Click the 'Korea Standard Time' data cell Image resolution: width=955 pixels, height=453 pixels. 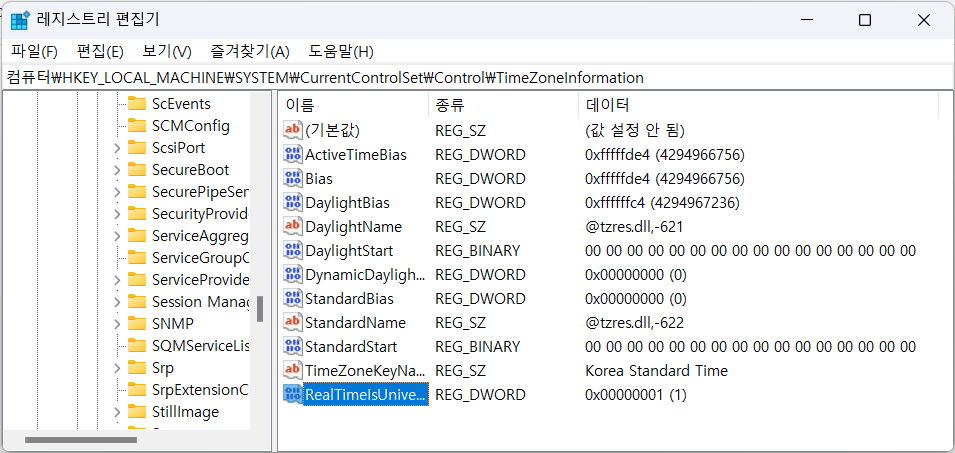click(657, 370)
